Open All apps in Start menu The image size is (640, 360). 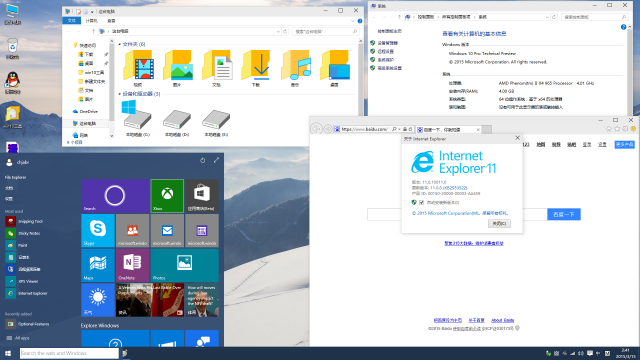point(18,338)
